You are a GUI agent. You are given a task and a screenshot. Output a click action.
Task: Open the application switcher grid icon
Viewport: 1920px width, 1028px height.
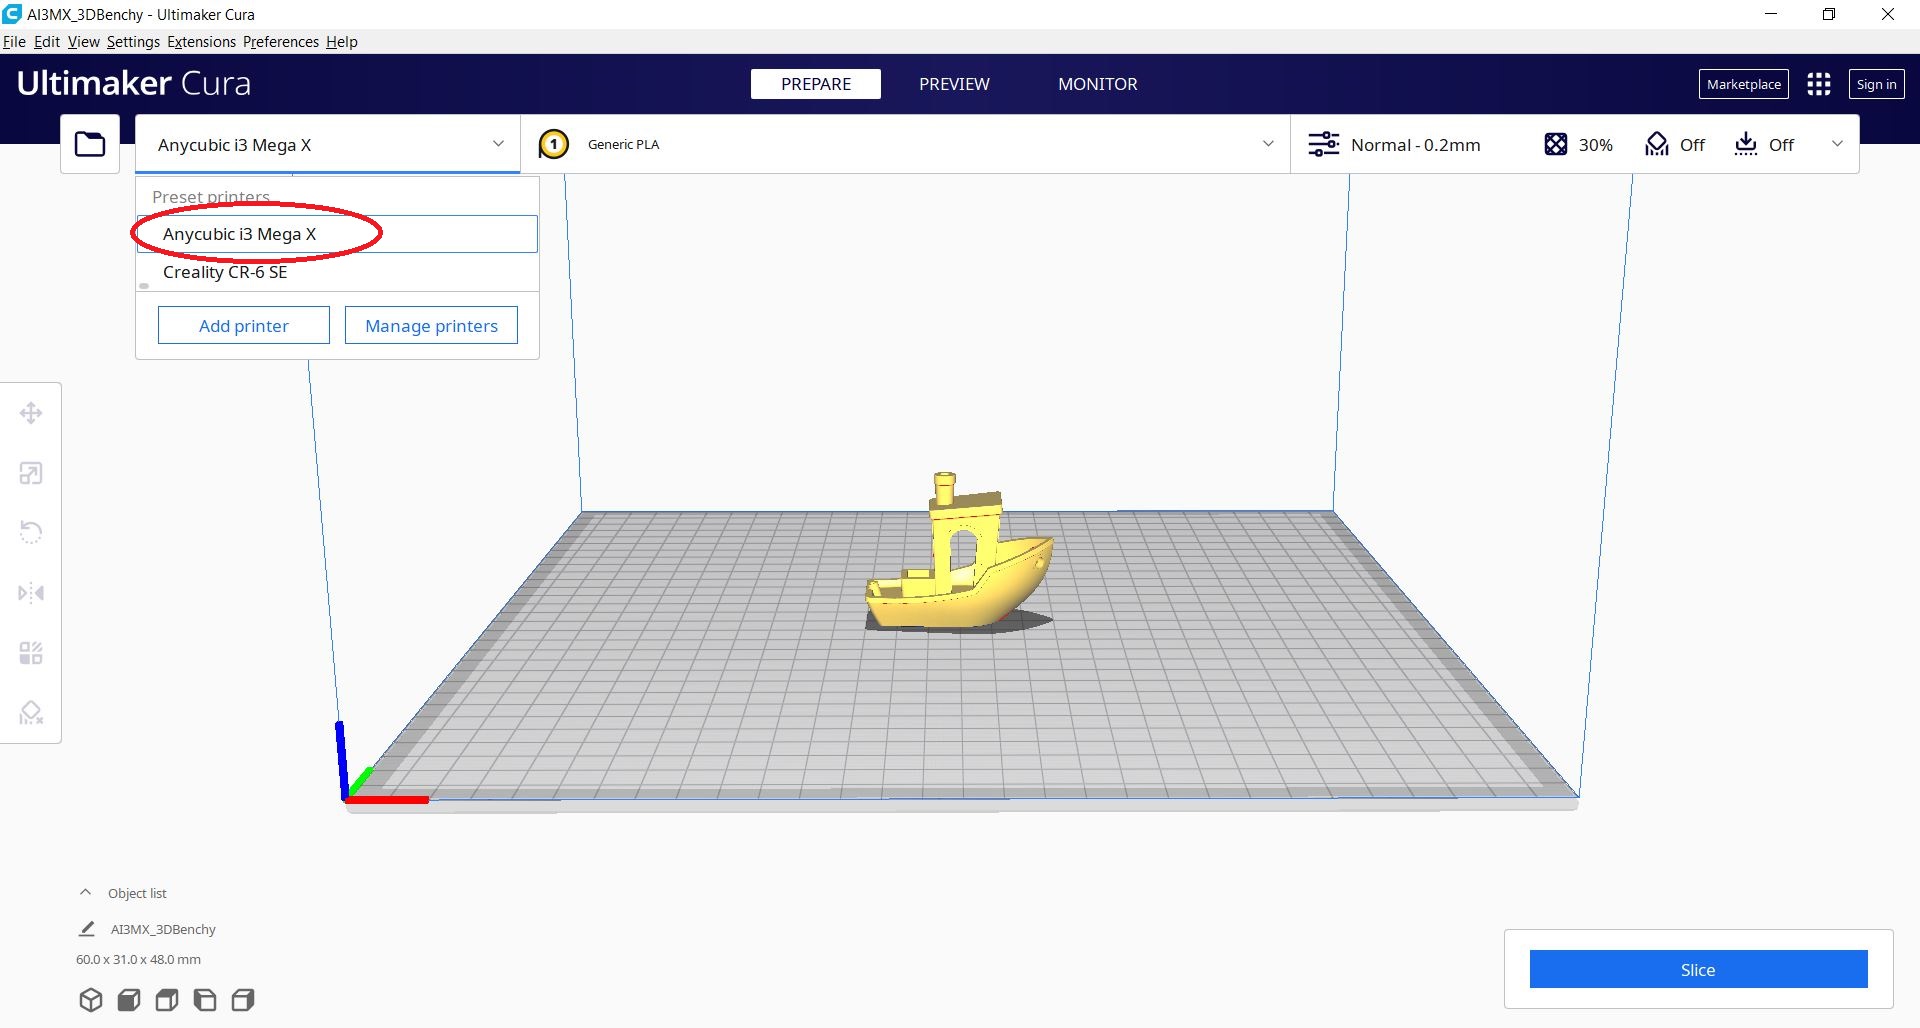[1818, 84]
